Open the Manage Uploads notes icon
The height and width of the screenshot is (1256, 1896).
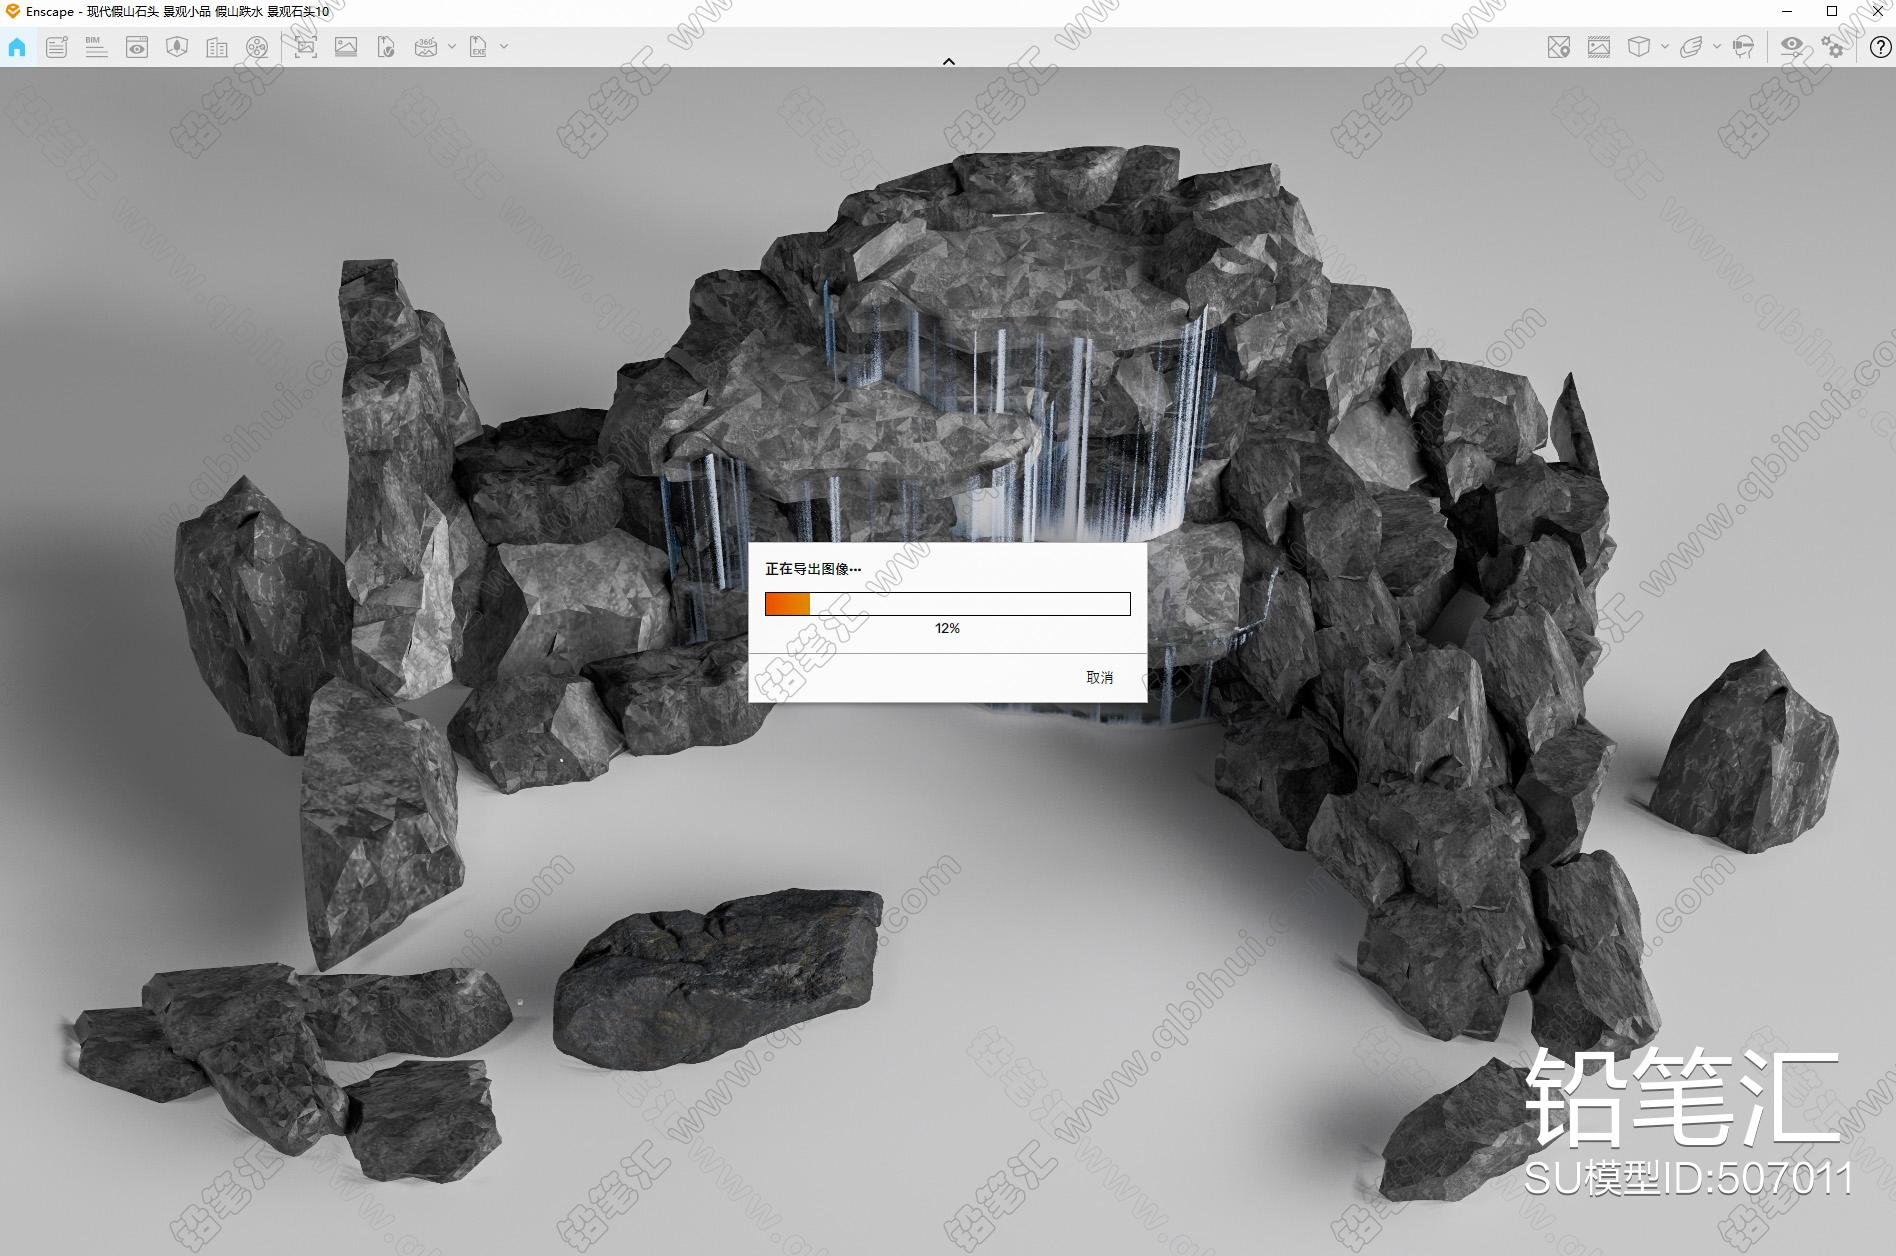click(x=57, y=47)
